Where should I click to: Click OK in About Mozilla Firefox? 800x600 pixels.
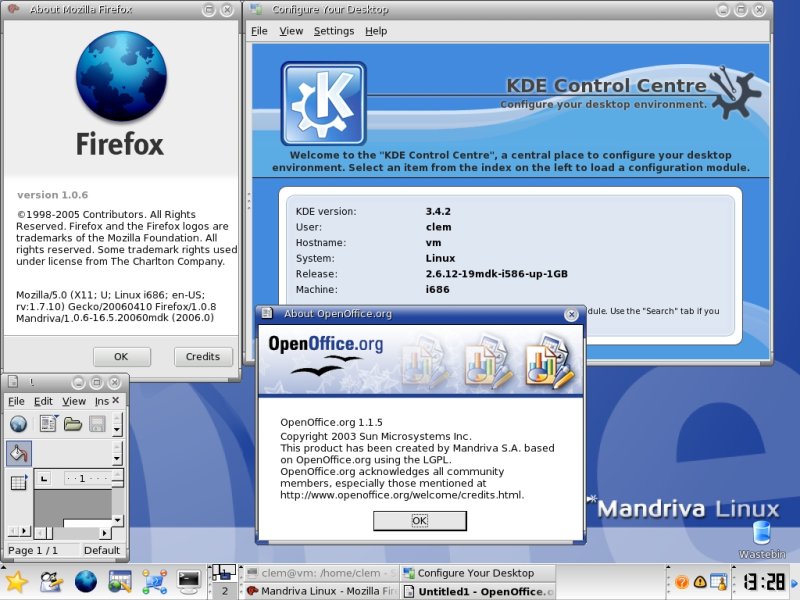pyautogui.click(x=121, y=357)
